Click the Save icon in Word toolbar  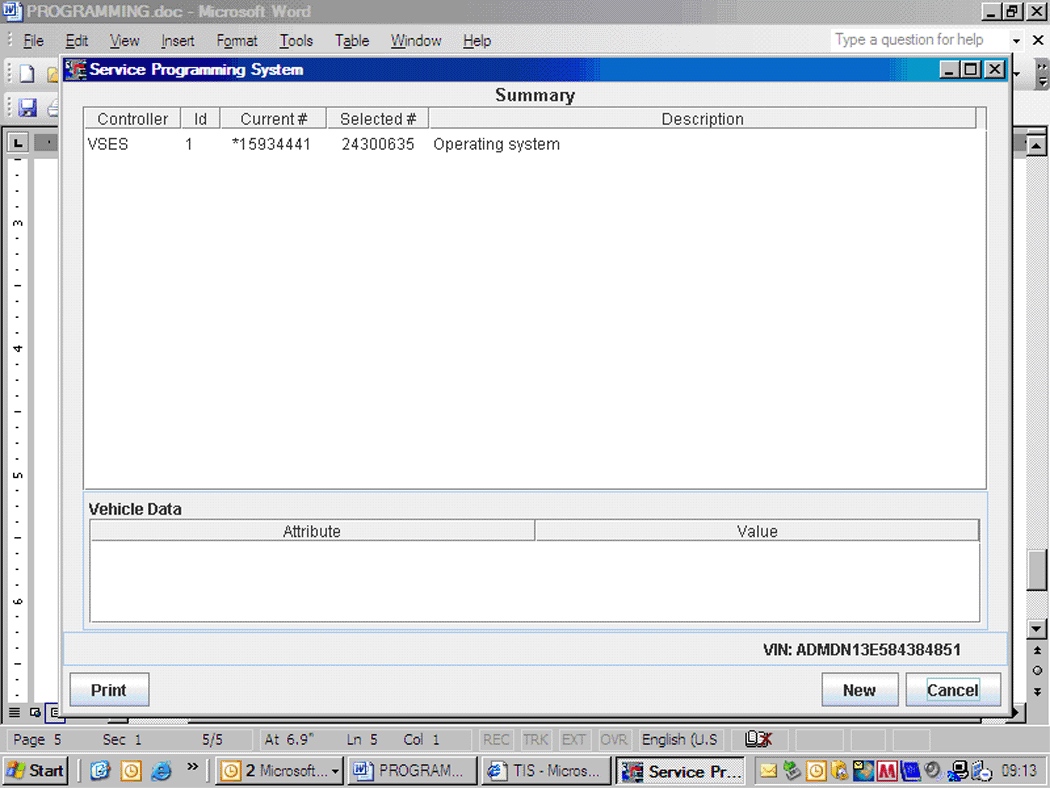pos(27,107)
